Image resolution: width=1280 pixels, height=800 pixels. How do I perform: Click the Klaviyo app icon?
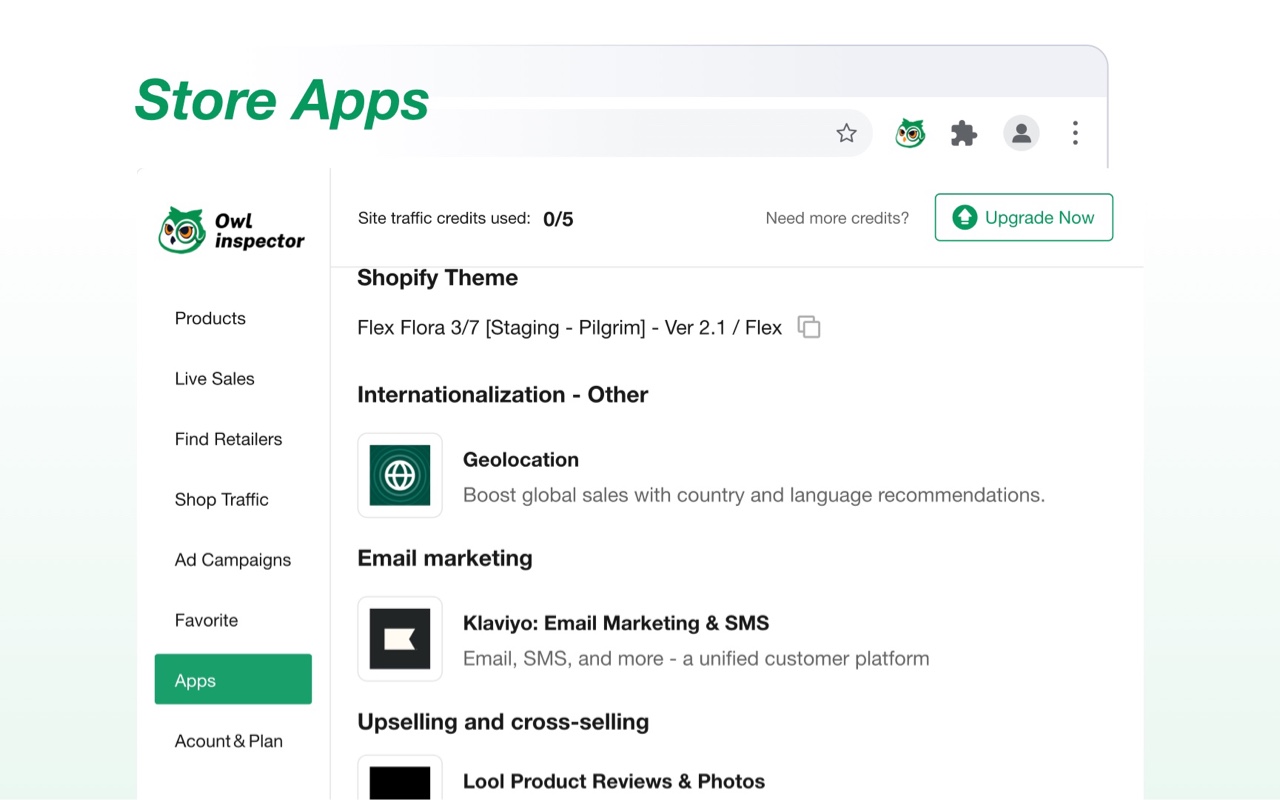click(x=400, y=639)
